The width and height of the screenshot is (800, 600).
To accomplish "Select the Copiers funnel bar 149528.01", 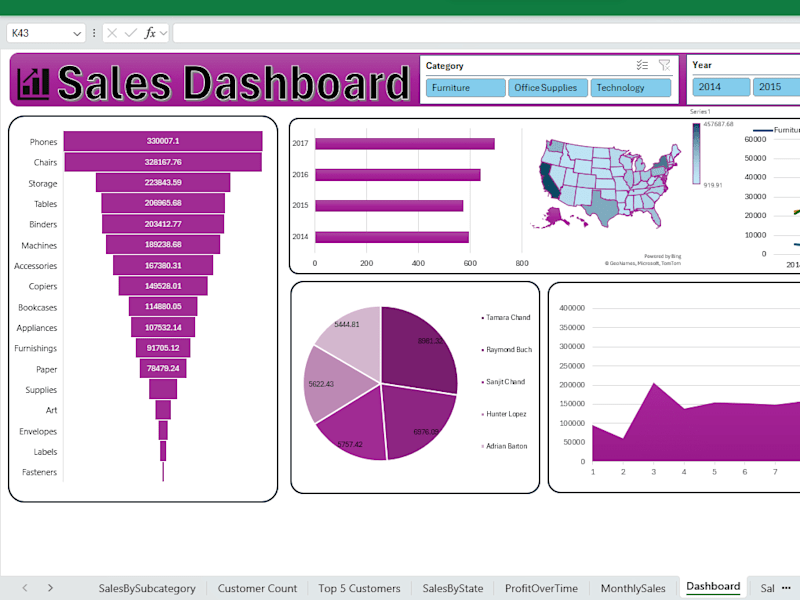I will click(x=163, y=286).
